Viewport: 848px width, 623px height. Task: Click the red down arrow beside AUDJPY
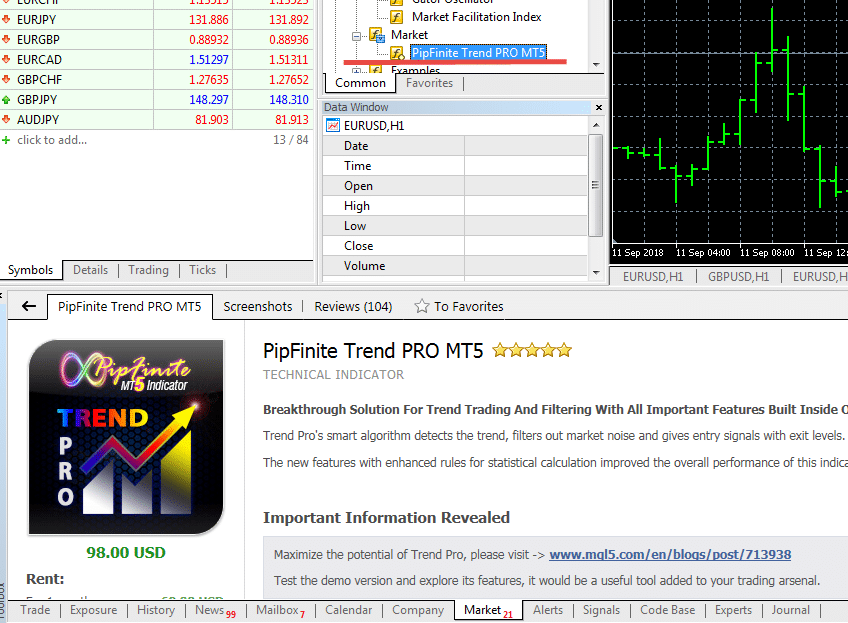pos(7,120)
